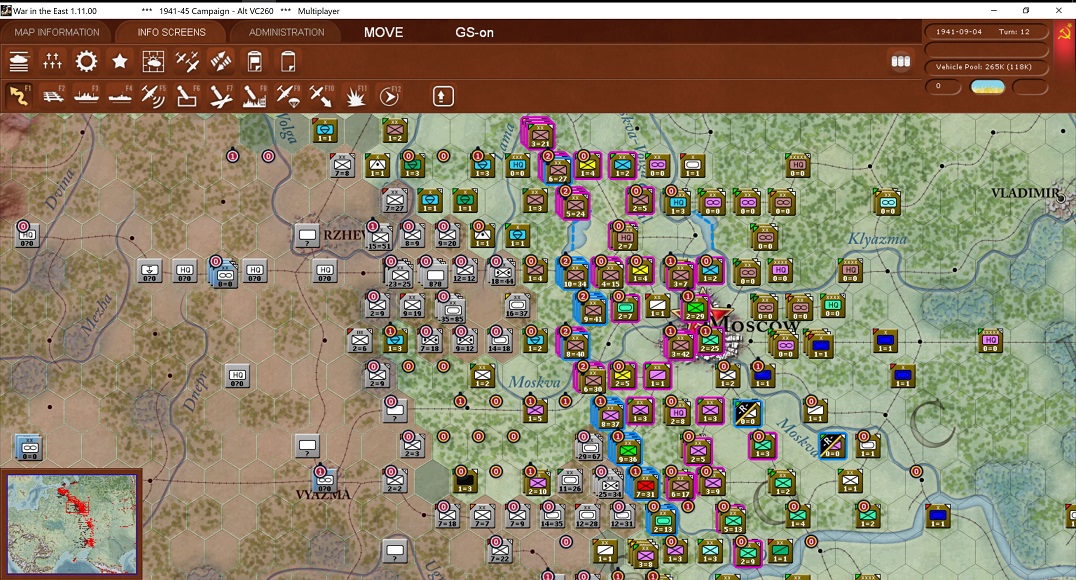The width and height of the screenshot is (1076, 580).
Task: Select the red Soviet unit labeled 7=31
Action: pos(645,483)
